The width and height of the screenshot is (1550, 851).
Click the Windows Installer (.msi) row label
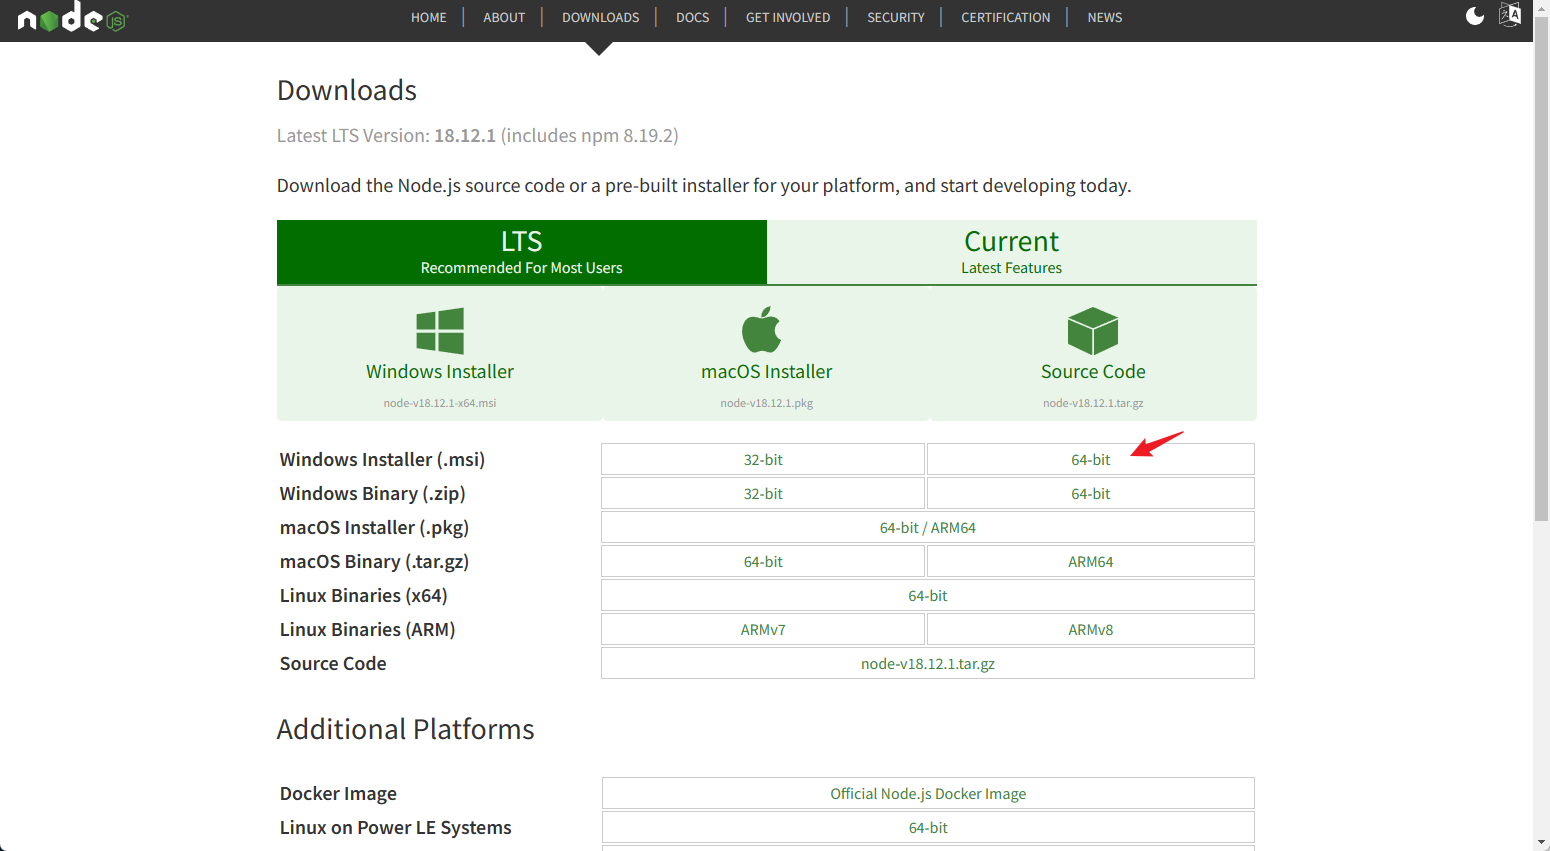point(382,460)
